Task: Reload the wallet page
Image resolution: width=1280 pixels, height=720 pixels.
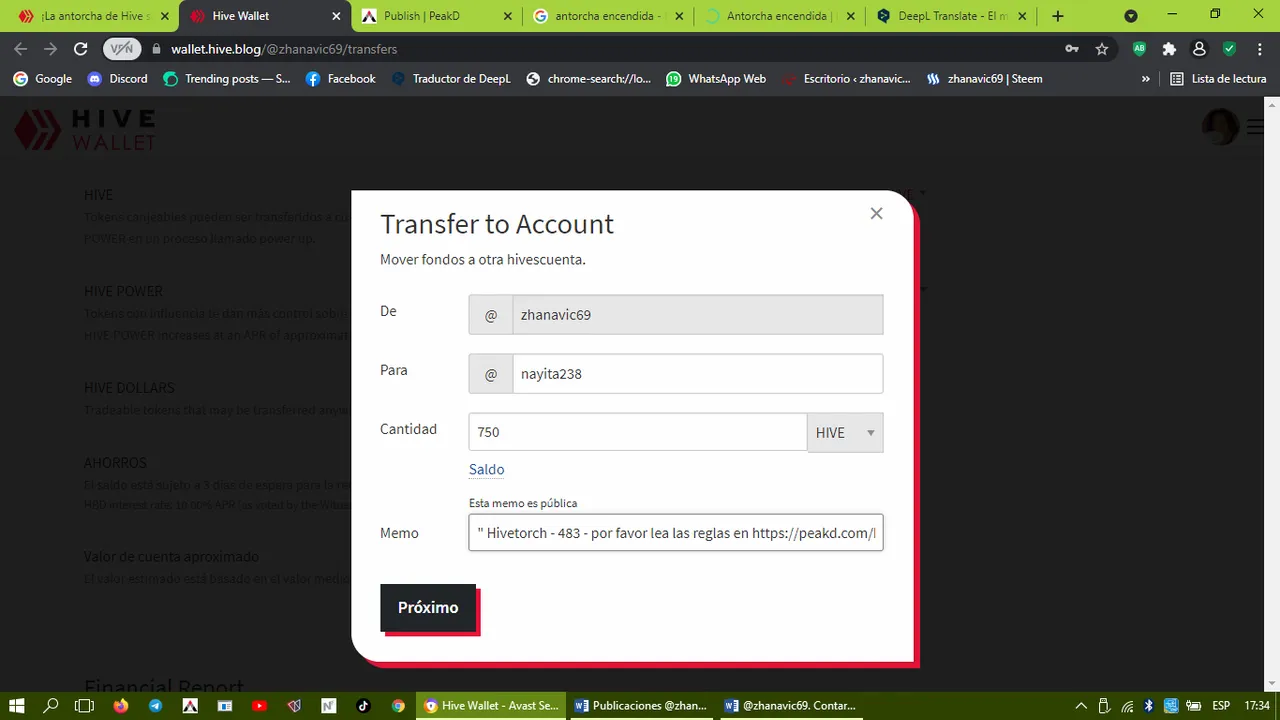Action: [x=81, y=49]
